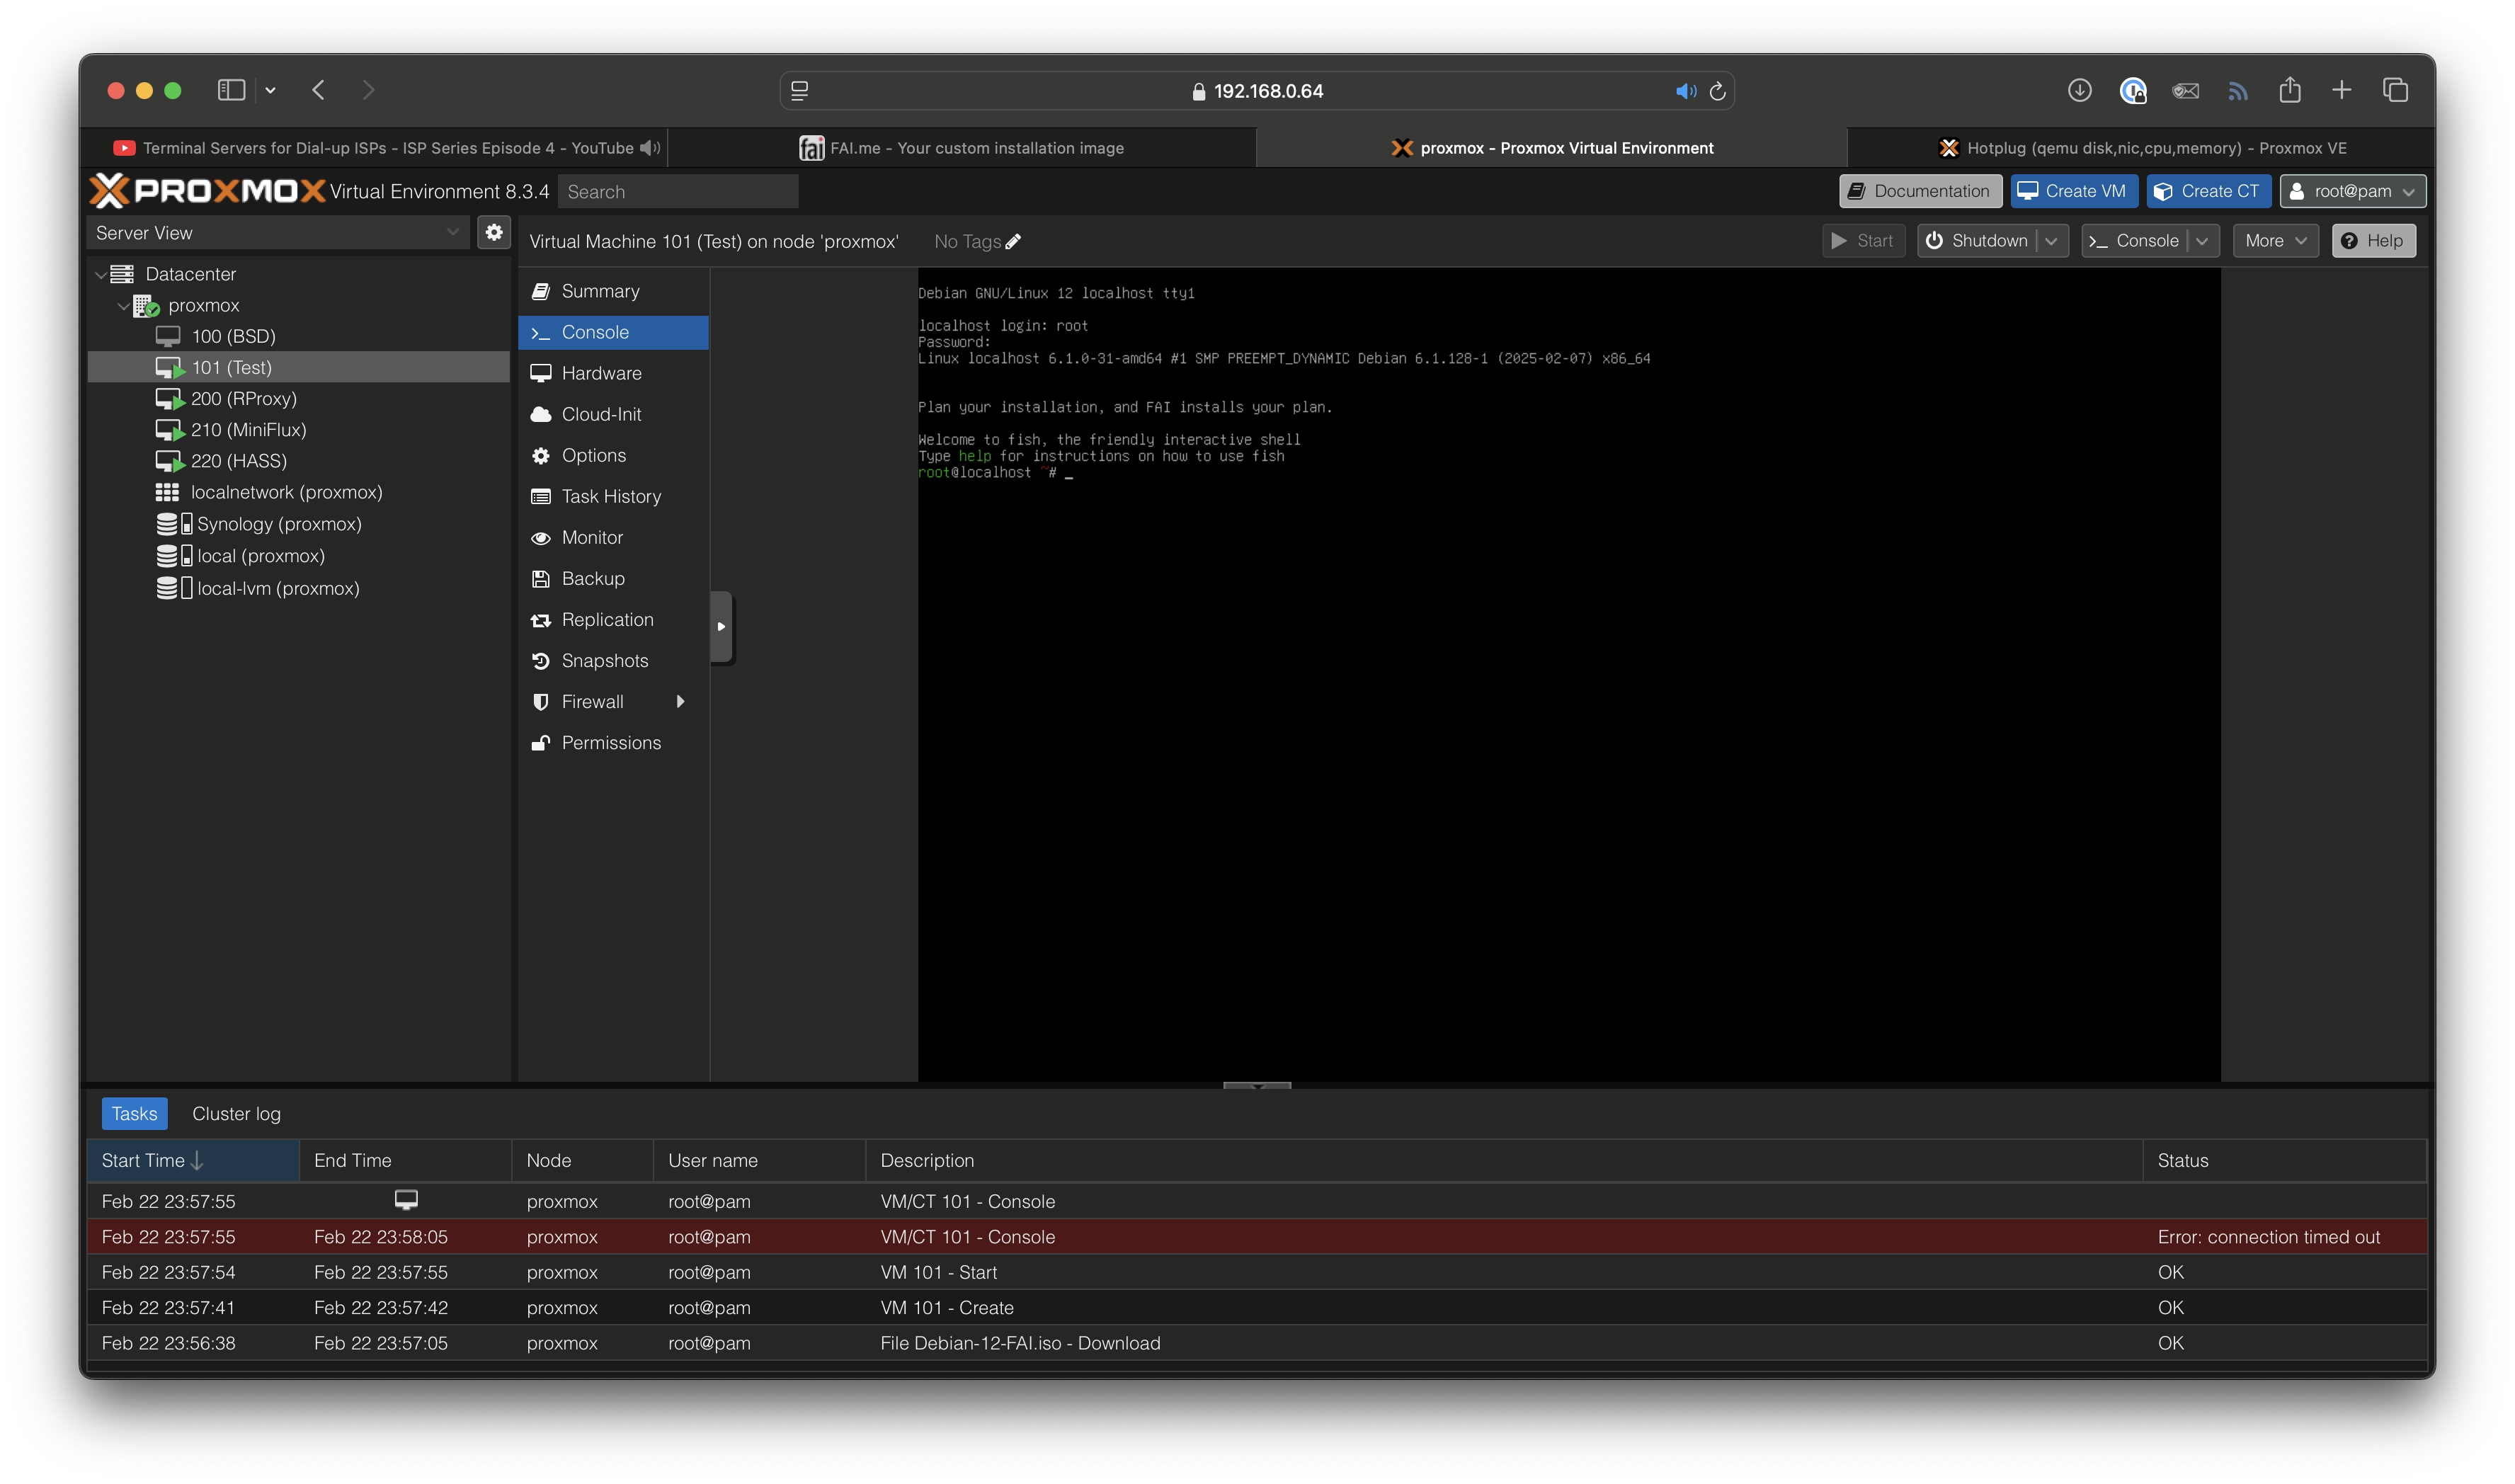Open the Cloud-Init panel
The width and height of the screenshot is (2515, 1484).
[613, 414]
